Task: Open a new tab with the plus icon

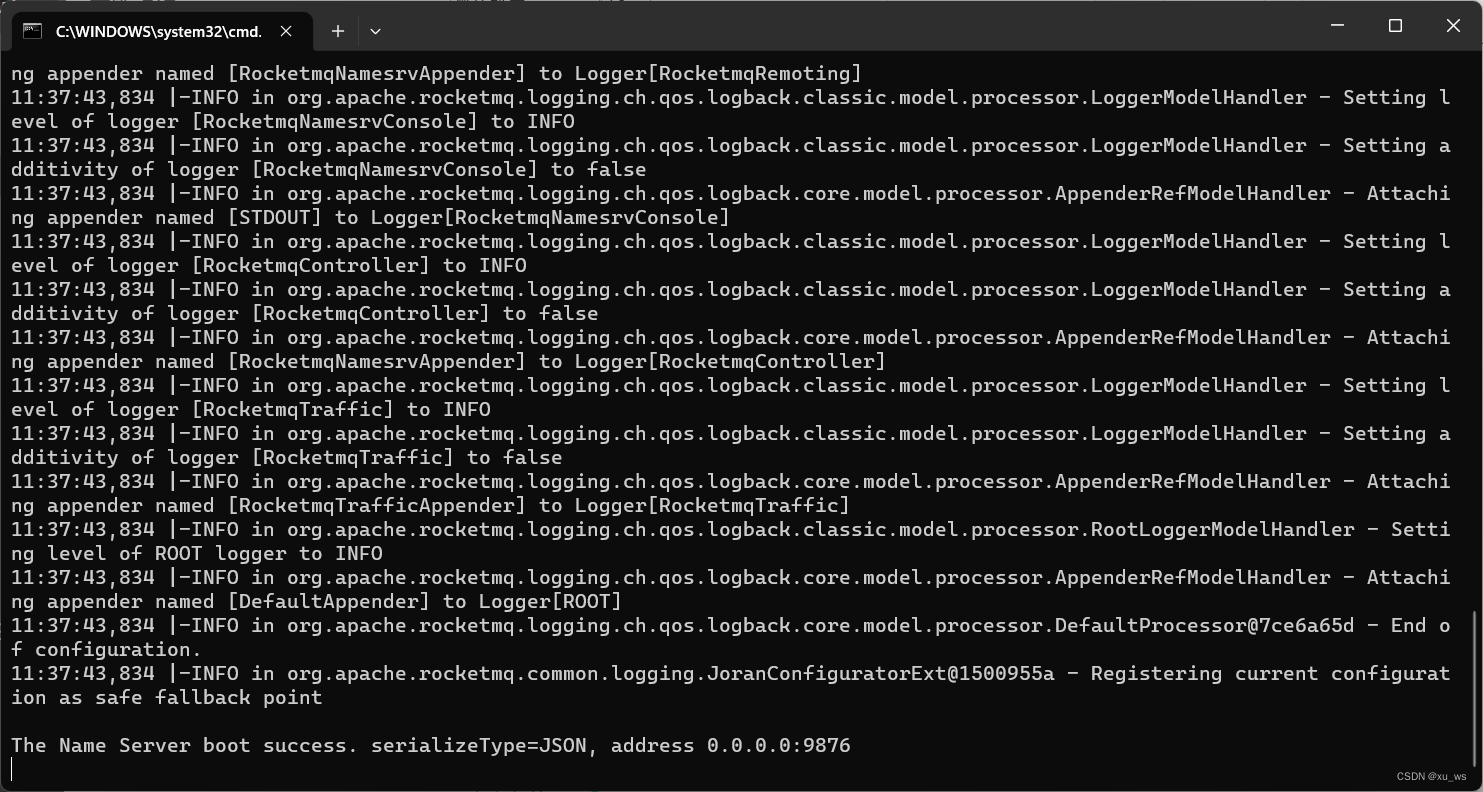Action: (x=337, y=31)
